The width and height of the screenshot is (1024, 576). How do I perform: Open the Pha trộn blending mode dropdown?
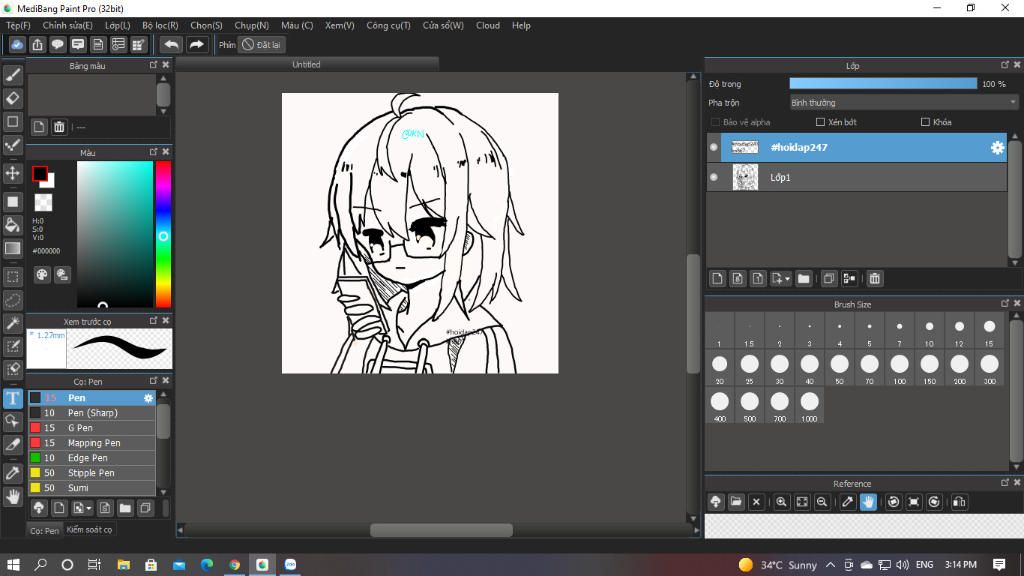(903, 103)
